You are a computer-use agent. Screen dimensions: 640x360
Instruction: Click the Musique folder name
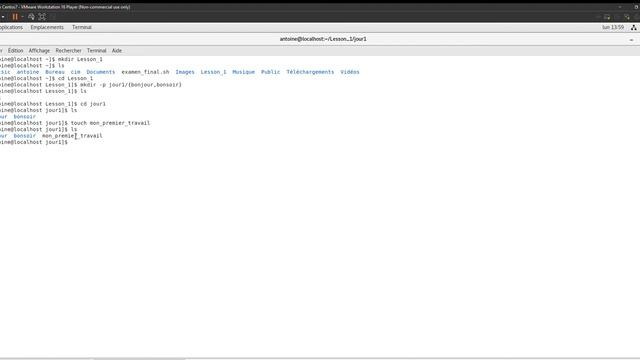click(243, 72)
